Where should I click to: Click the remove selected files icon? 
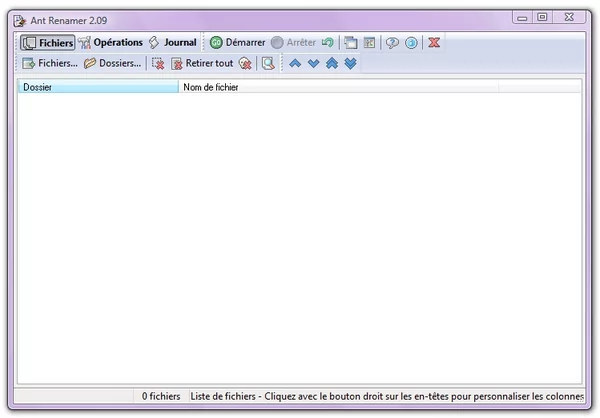coord(158,63)
